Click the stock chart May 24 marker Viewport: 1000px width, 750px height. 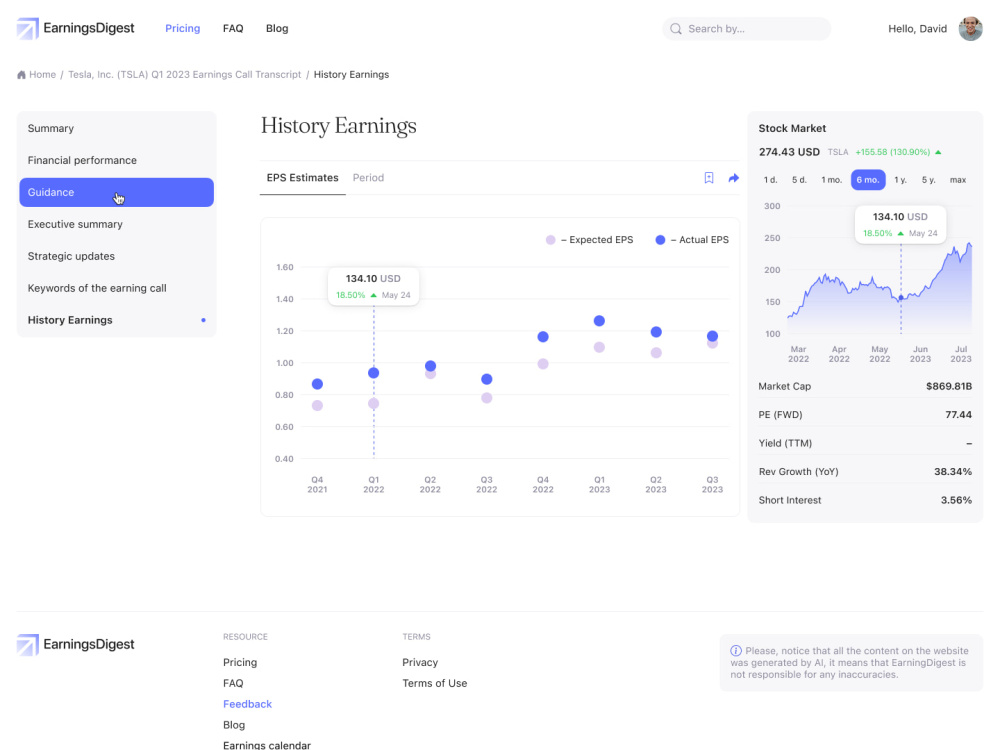pyautogui.click(x=901, y=298)
